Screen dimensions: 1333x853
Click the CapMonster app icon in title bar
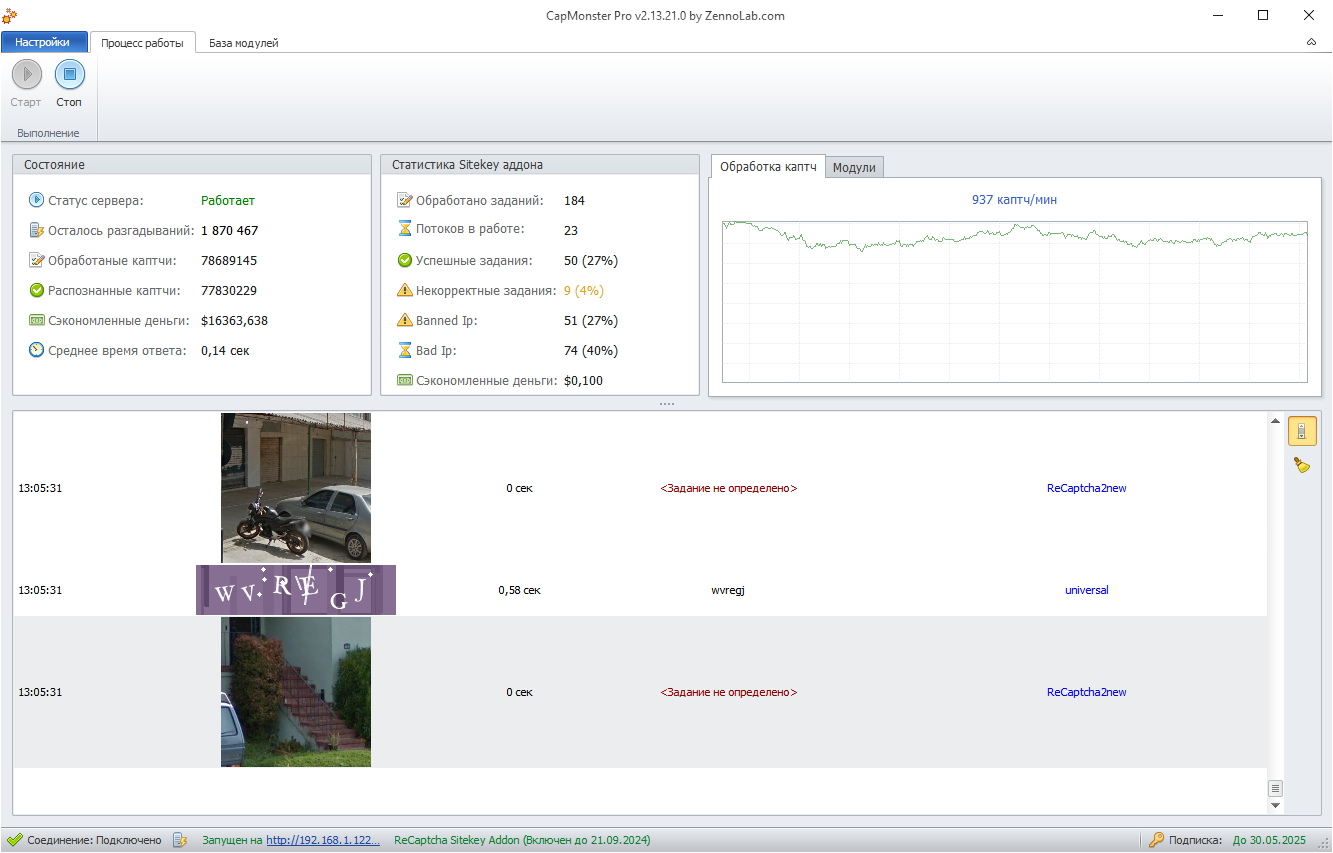pyautogui.click(x=10, y=15)
